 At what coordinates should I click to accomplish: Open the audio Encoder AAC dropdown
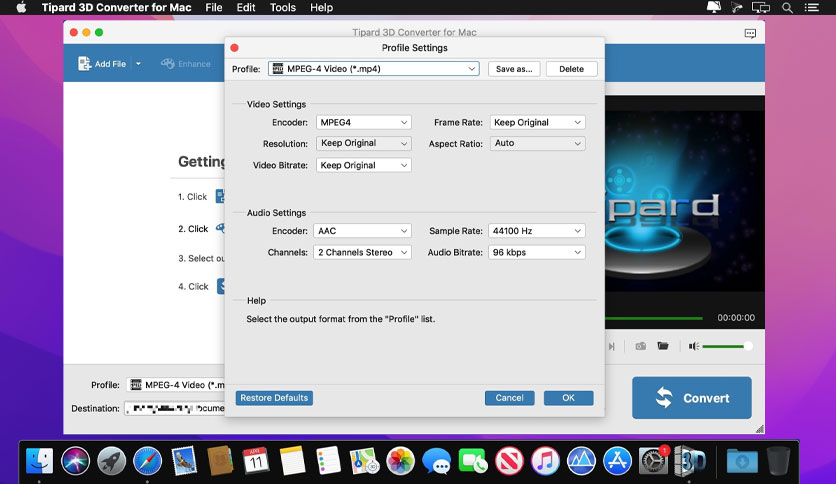pos(362,231)
